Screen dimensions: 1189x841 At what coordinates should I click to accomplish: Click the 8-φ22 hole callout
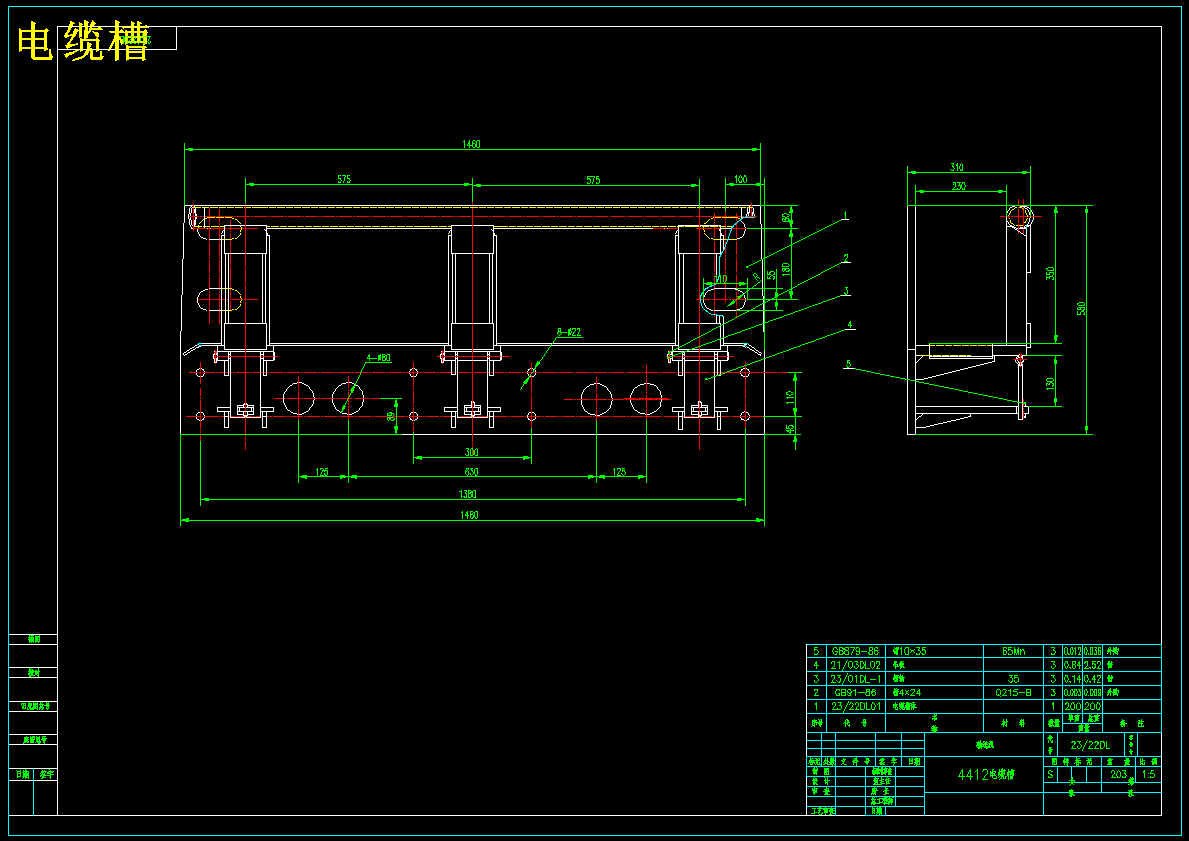[569, 332]
